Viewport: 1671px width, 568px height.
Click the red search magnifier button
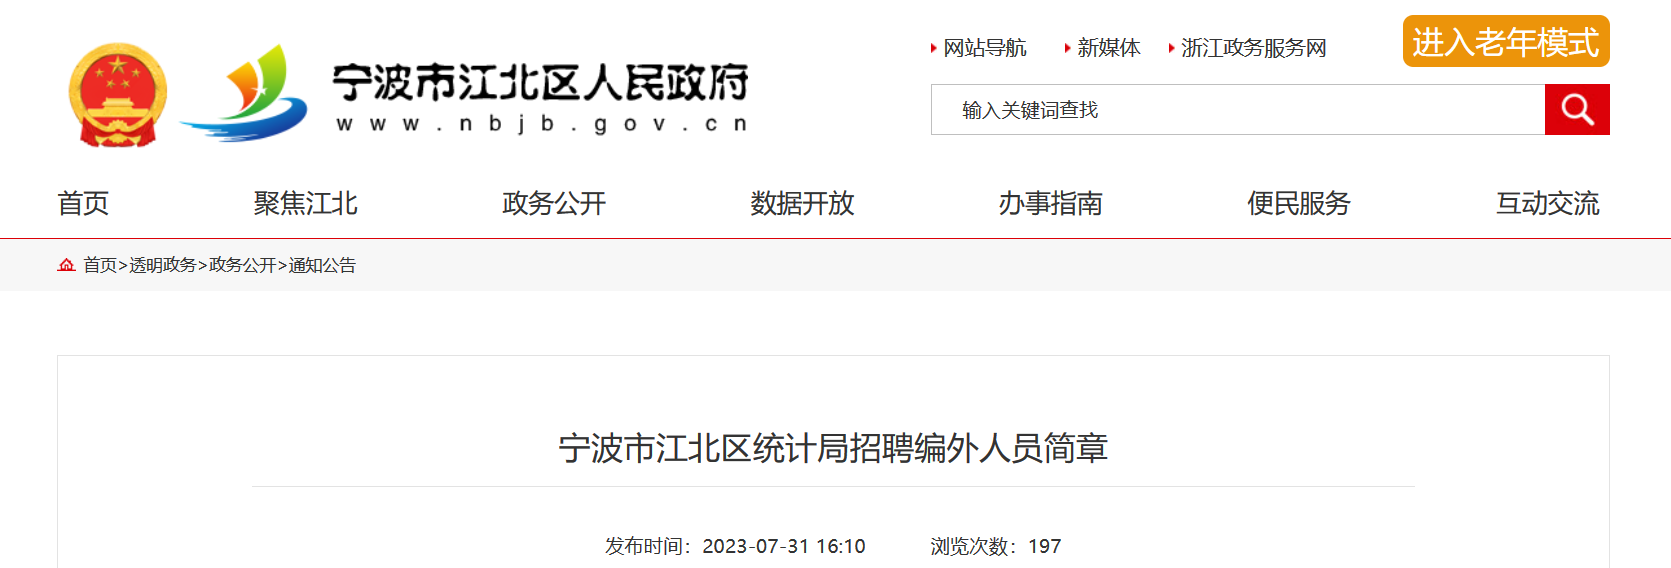point(1577,109)
